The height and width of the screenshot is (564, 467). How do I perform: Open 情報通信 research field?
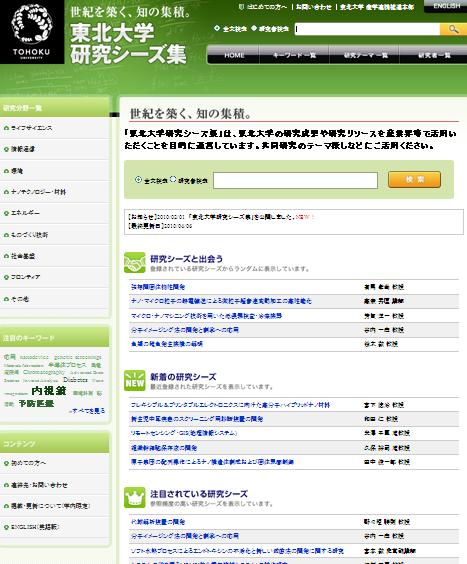pos(23,149)
